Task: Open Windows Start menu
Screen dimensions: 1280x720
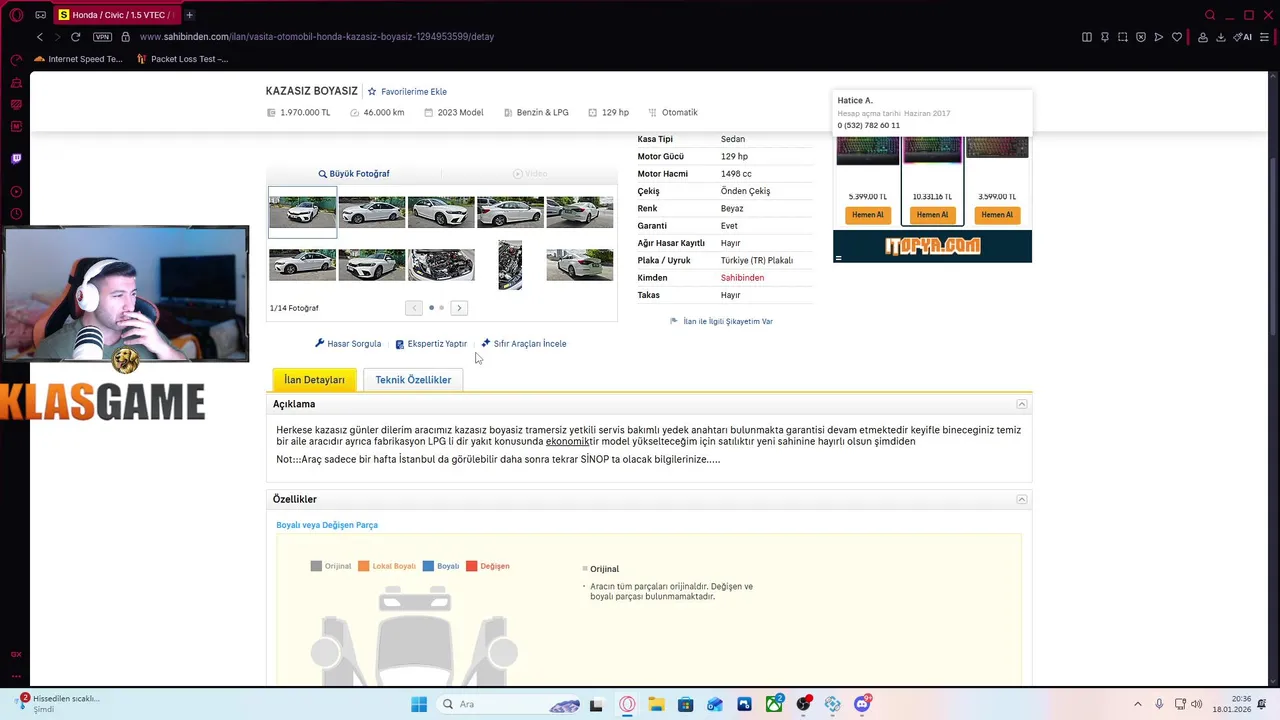Action: [419, 705]
